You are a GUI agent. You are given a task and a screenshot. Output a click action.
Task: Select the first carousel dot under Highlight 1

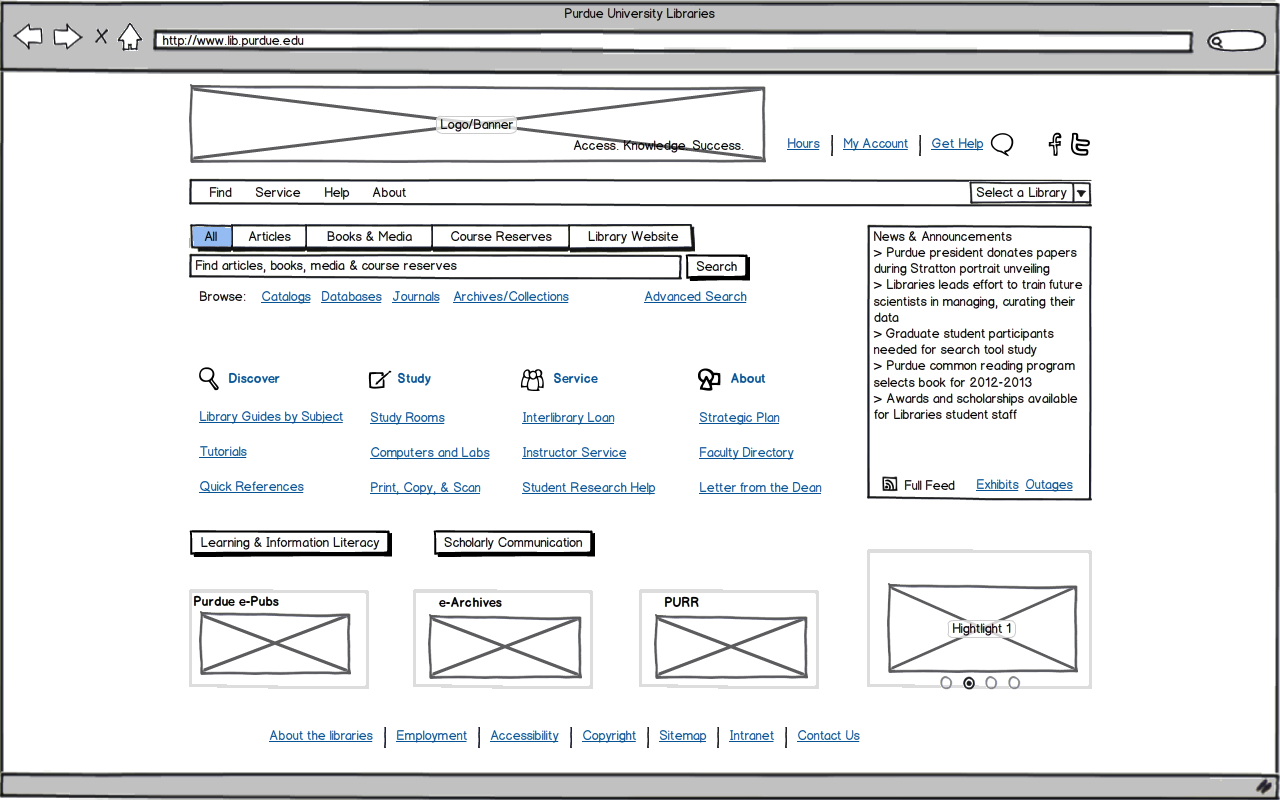tap(946, 683)
